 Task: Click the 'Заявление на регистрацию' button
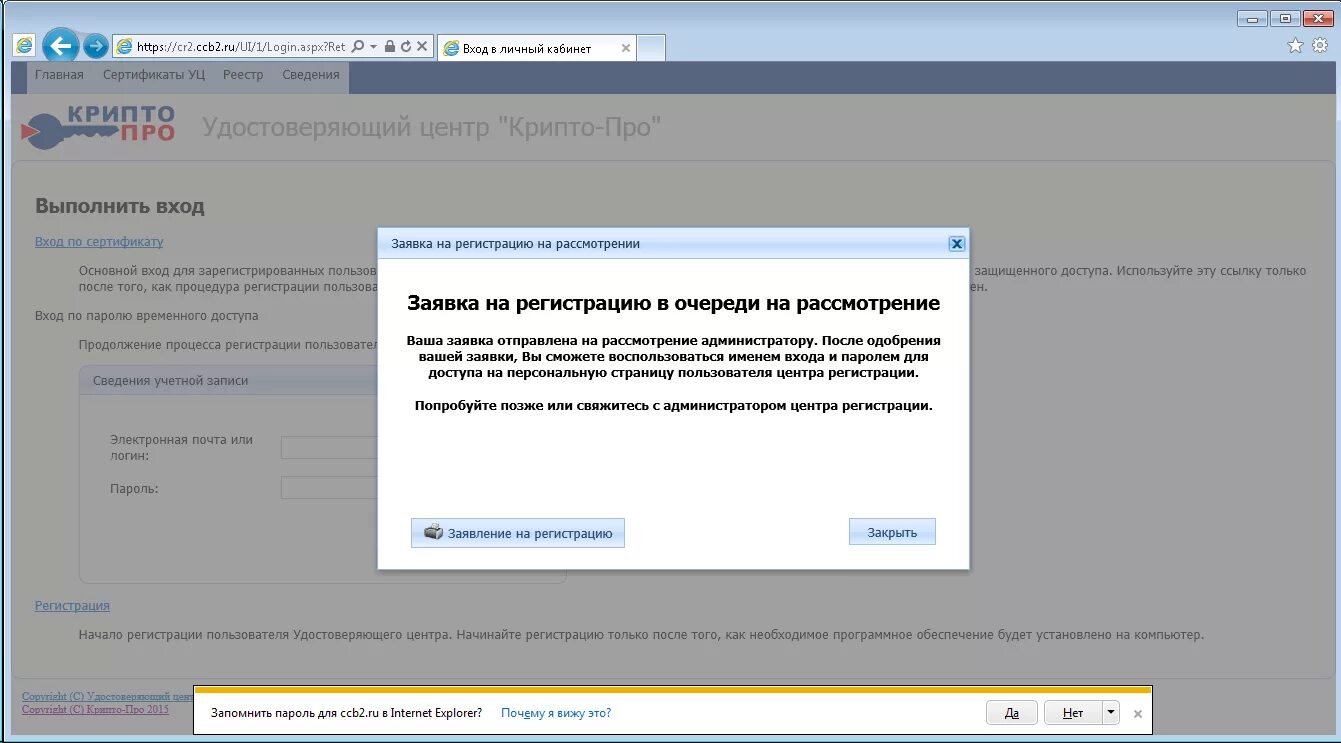(518, 533)
